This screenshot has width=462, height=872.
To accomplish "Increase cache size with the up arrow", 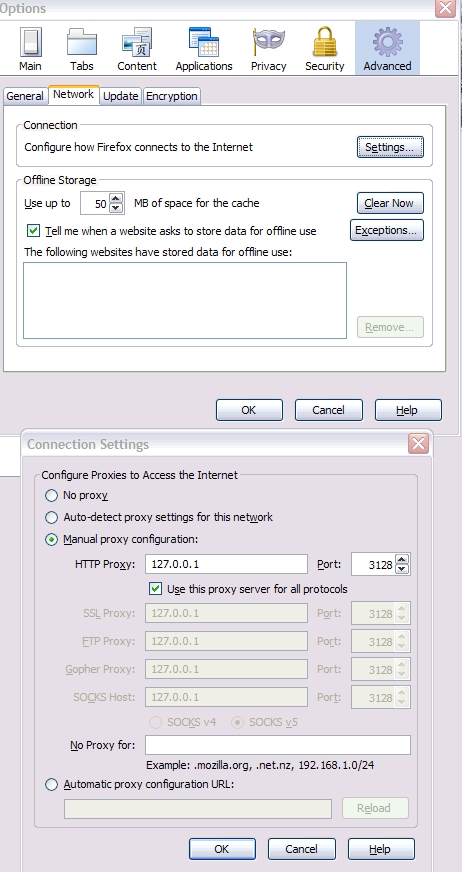I will point(116,198).
